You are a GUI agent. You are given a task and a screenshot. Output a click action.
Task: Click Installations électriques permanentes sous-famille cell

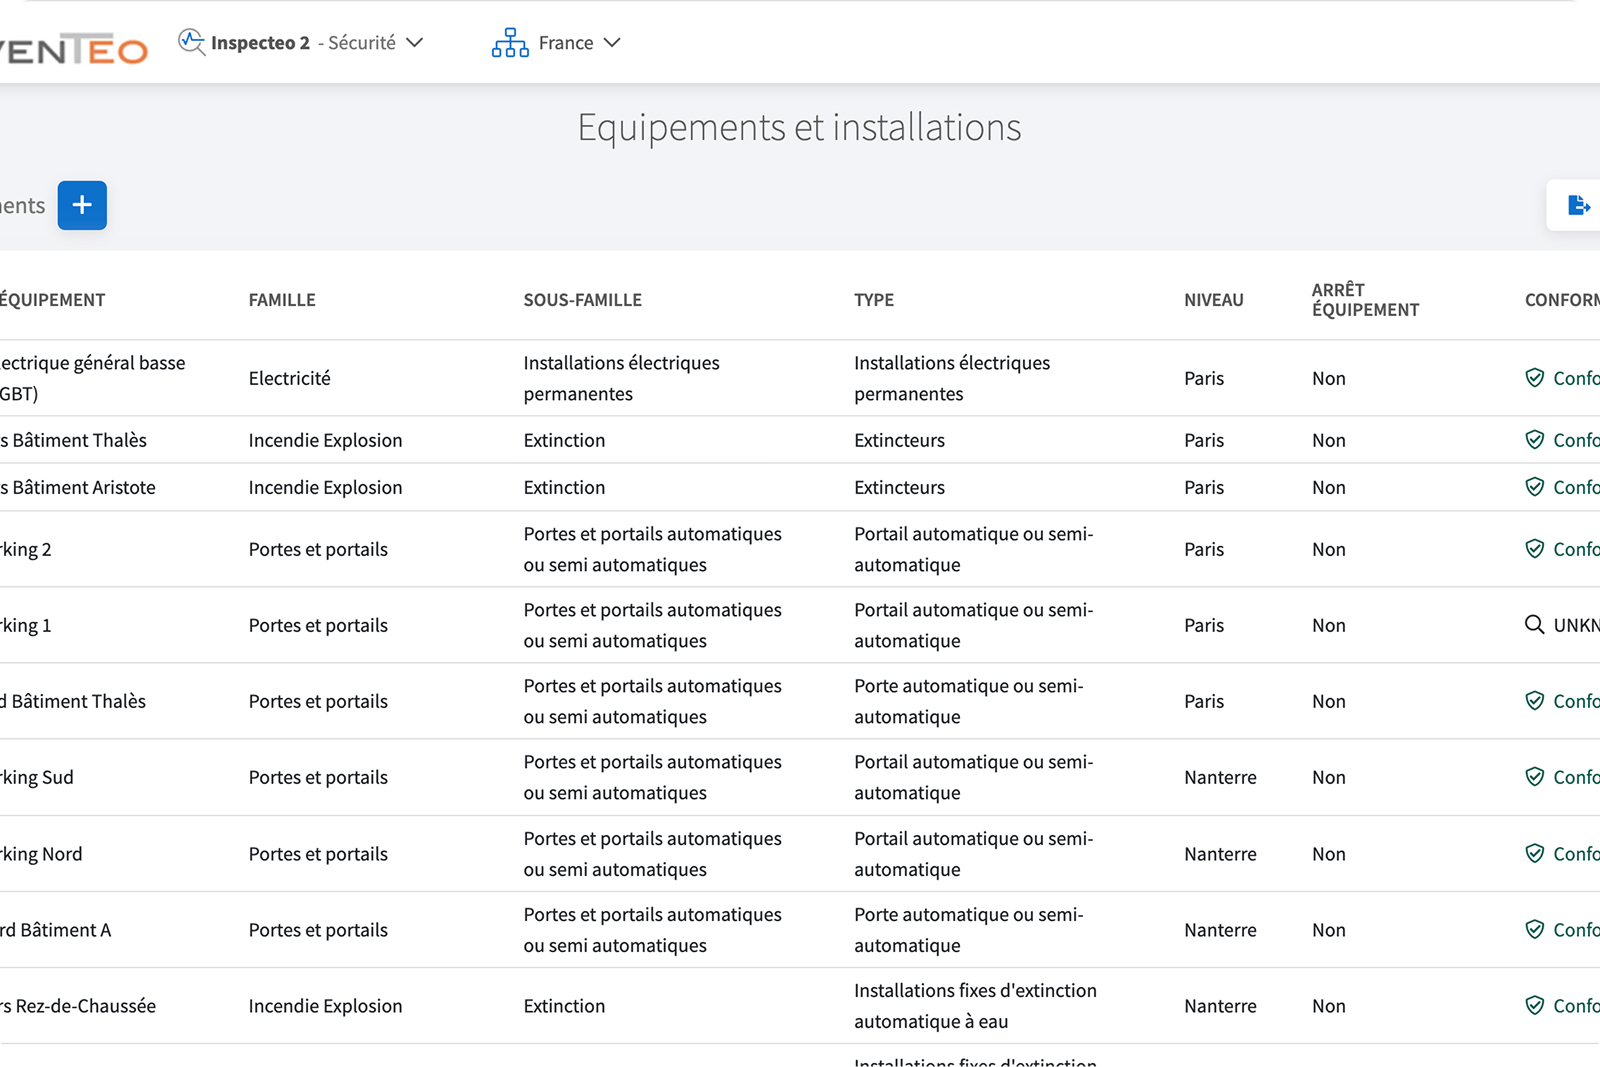(621, 378)
